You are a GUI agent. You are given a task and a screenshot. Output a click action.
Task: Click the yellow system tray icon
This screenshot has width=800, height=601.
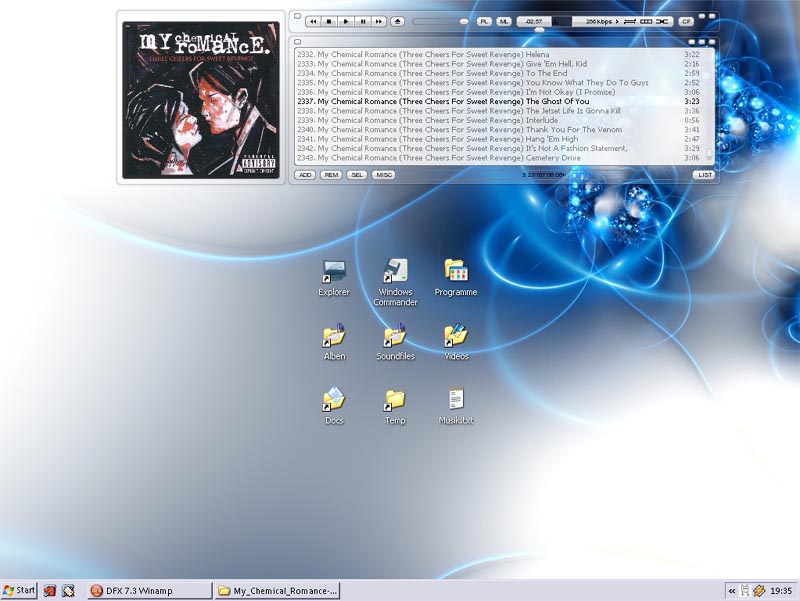click(759, 591)
